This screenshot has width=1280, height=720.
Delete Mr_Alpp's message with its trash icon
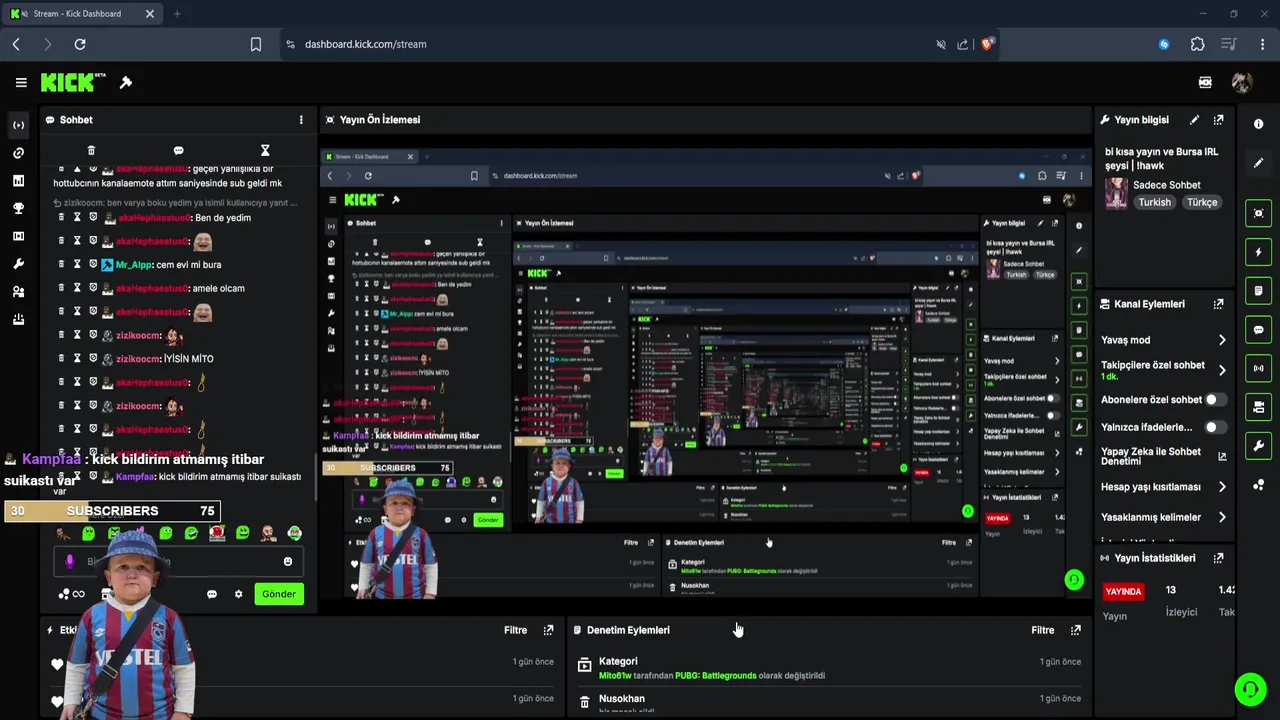61,265
